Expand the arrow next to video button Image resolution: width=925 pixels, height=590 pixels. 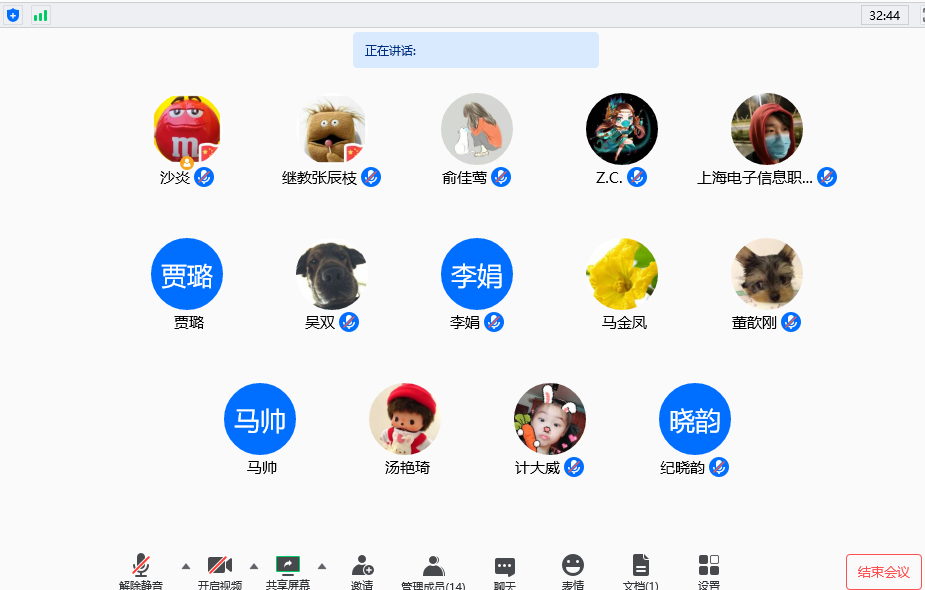pos(254,565)
